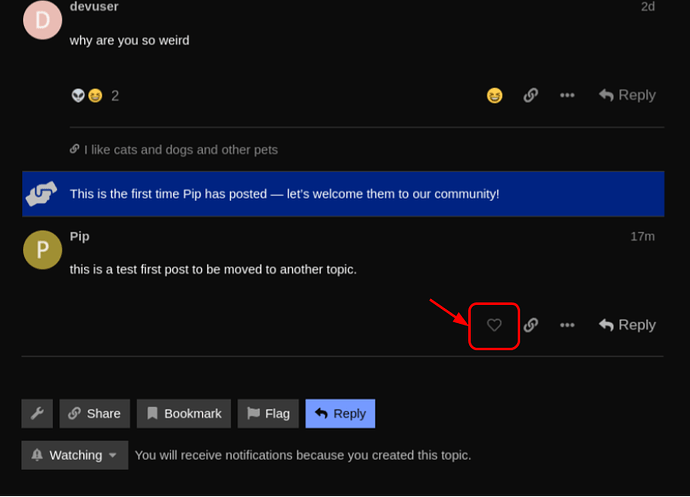The width and height of the screenshot is (690, 497).
Task: View alien reaction on devuser's post
Action: click(78, 96)
